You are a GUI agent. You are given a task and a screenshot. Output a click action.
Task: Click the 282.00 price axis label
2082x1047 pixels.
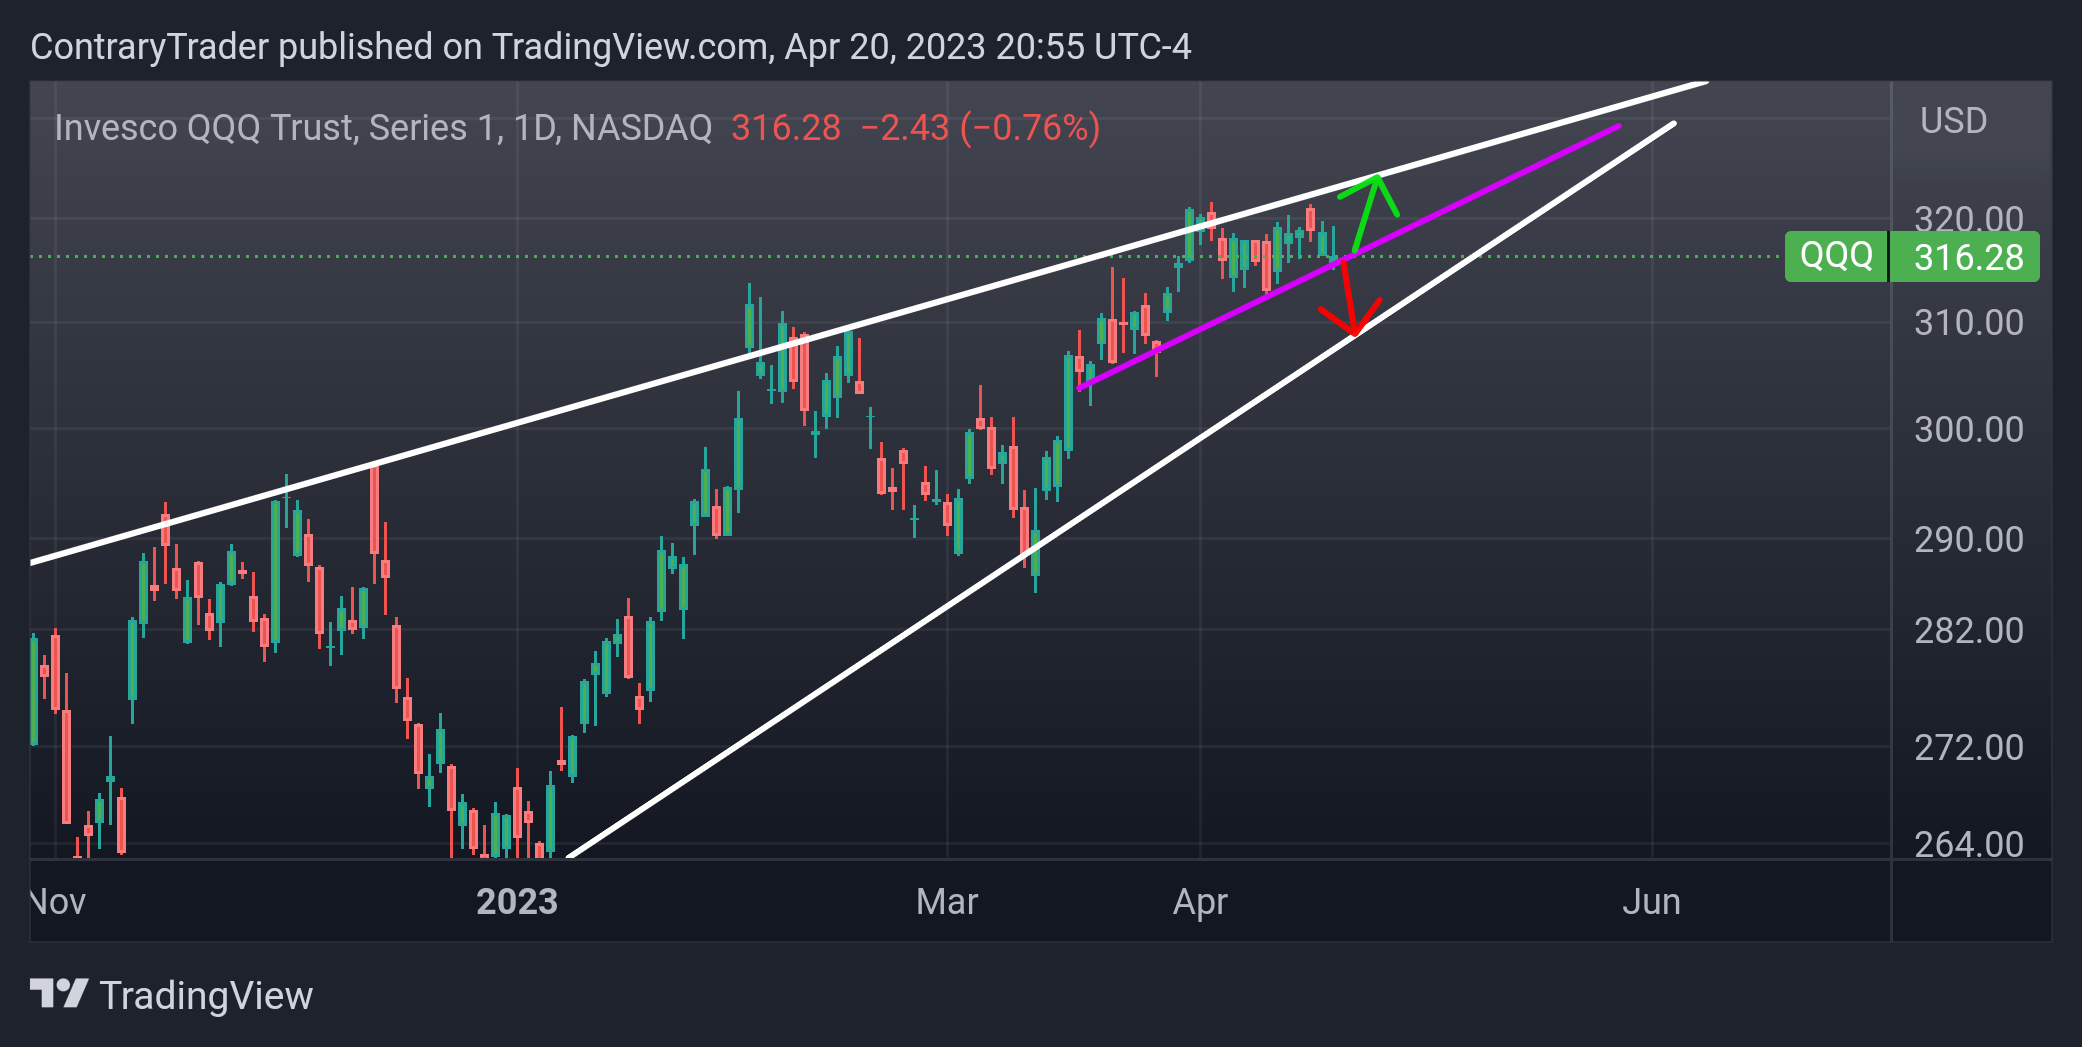pyautogui.click(x=1968, y=630)
